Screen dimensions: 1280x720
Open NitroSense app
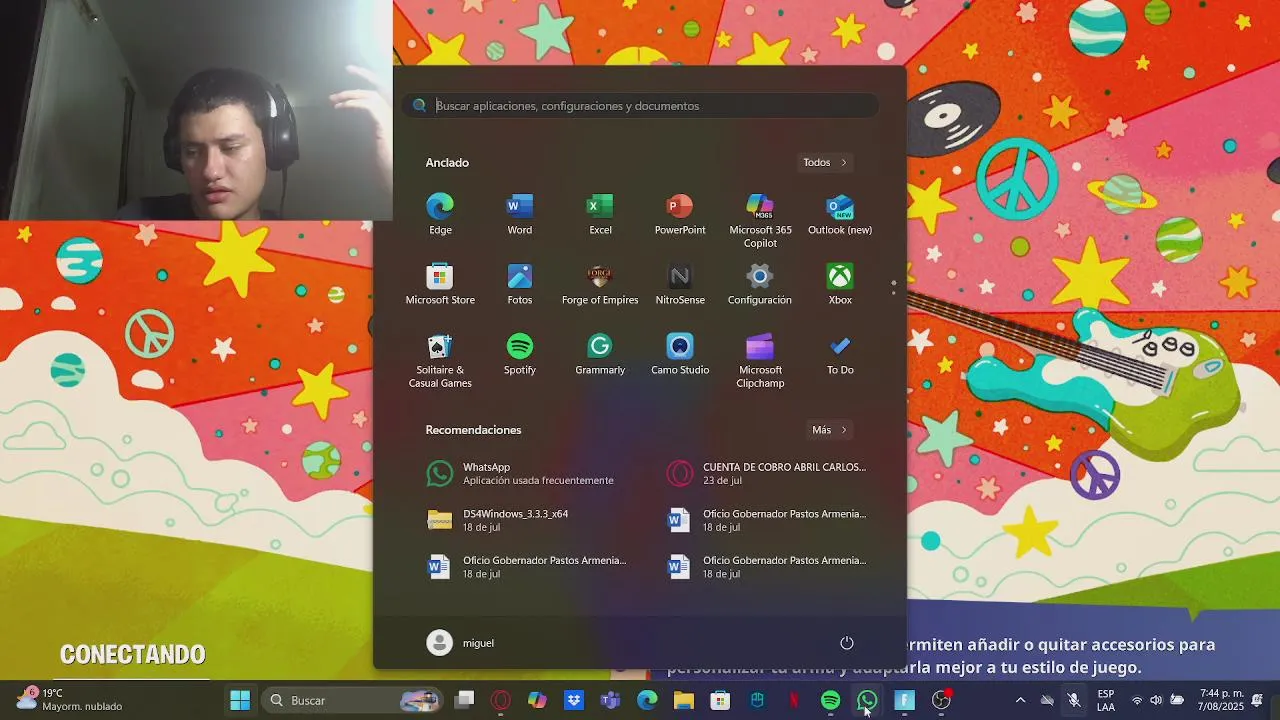click(680, 285)
